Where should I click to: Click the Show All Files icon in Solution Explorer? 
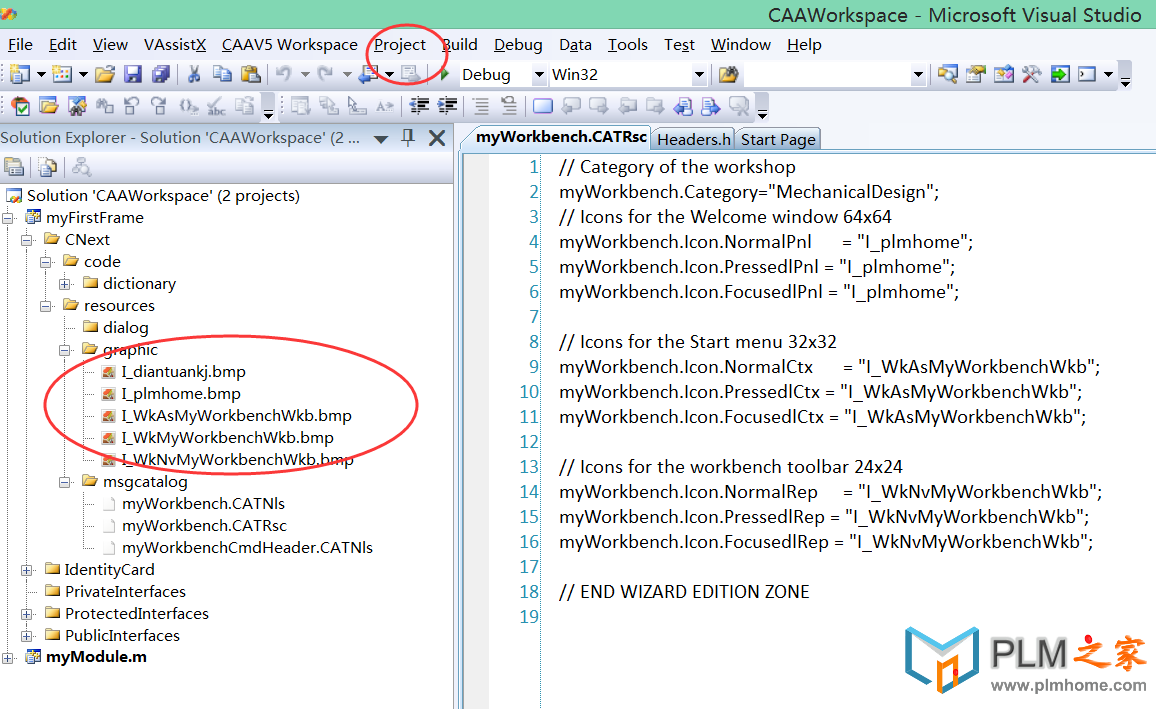(x=48, y=168)
